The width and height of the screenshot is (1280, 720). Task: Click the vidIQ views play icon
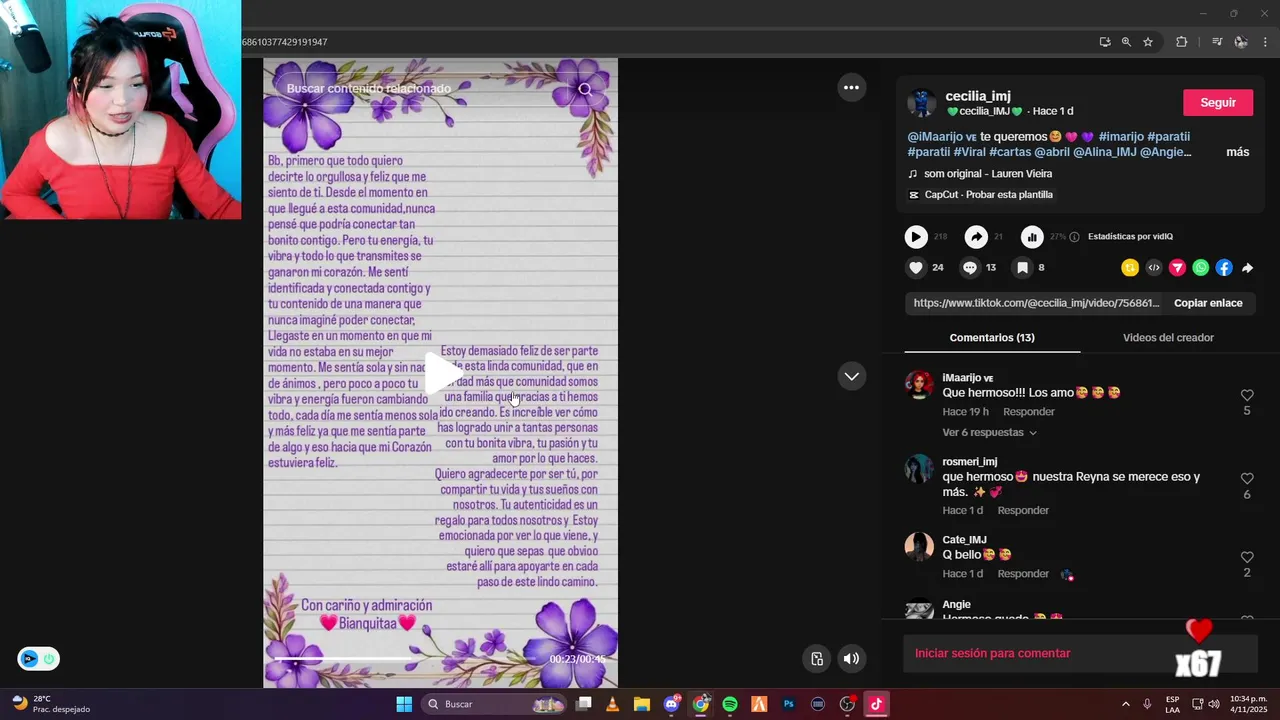(x=916, y=237)
